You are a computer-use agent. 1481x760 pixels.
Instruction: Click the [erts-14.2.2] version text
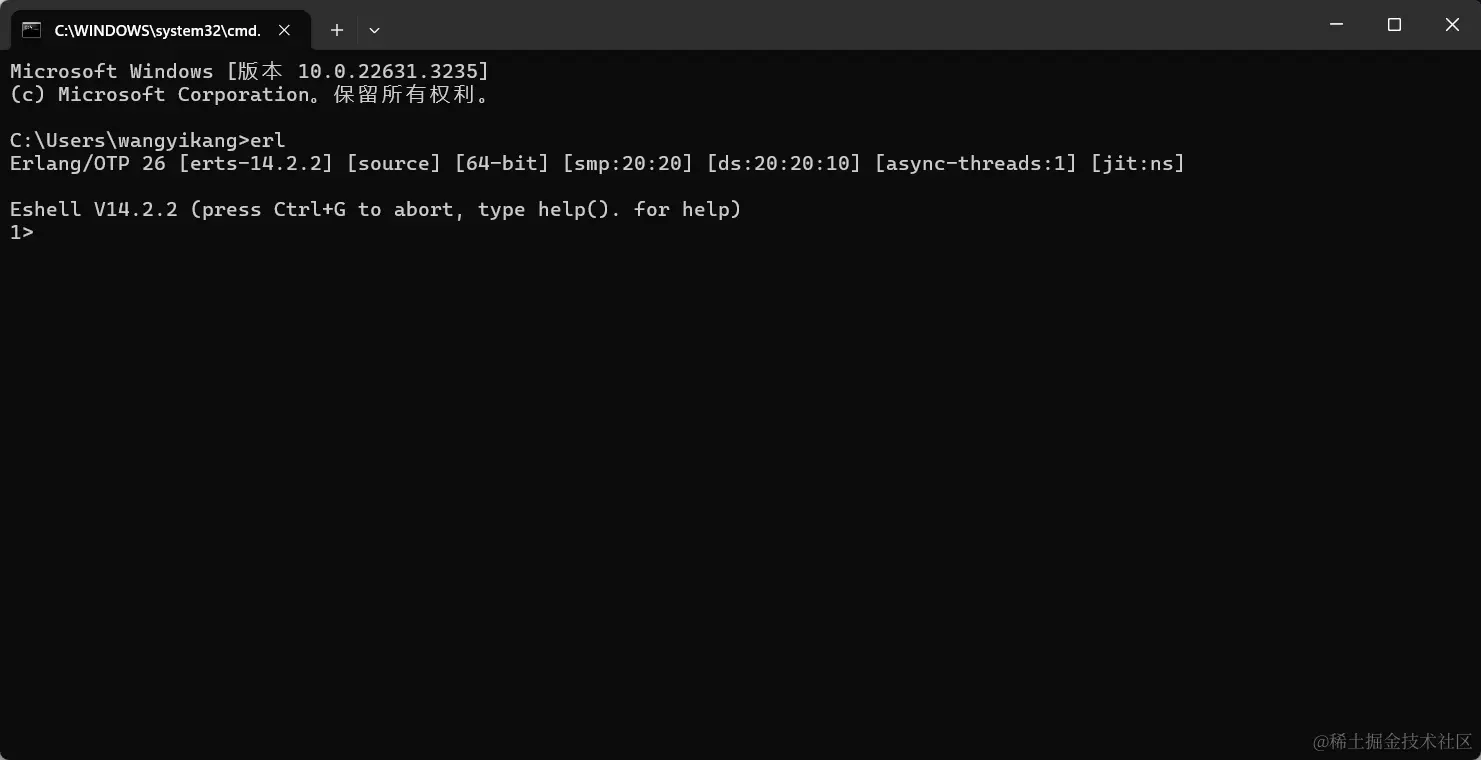coord(255,163)
